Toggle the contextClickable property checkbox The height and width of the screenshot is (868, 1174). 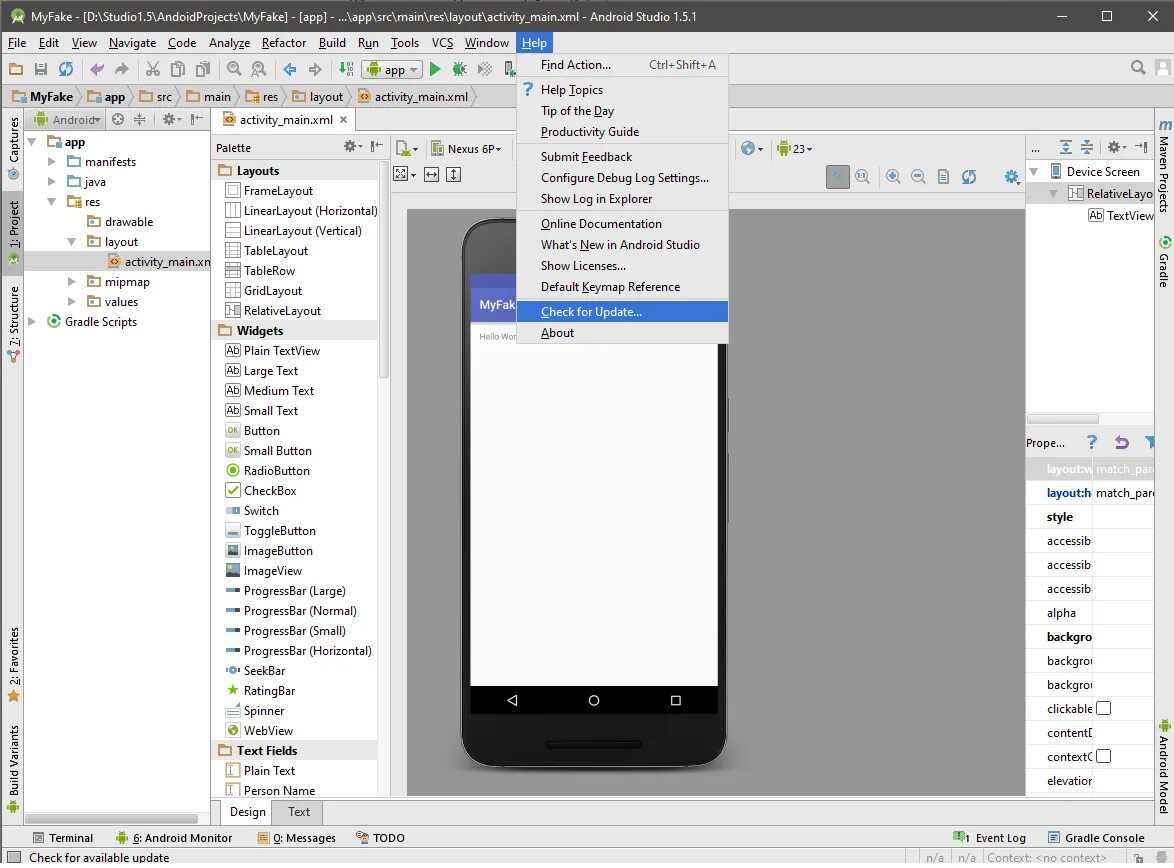(1103, 757)
